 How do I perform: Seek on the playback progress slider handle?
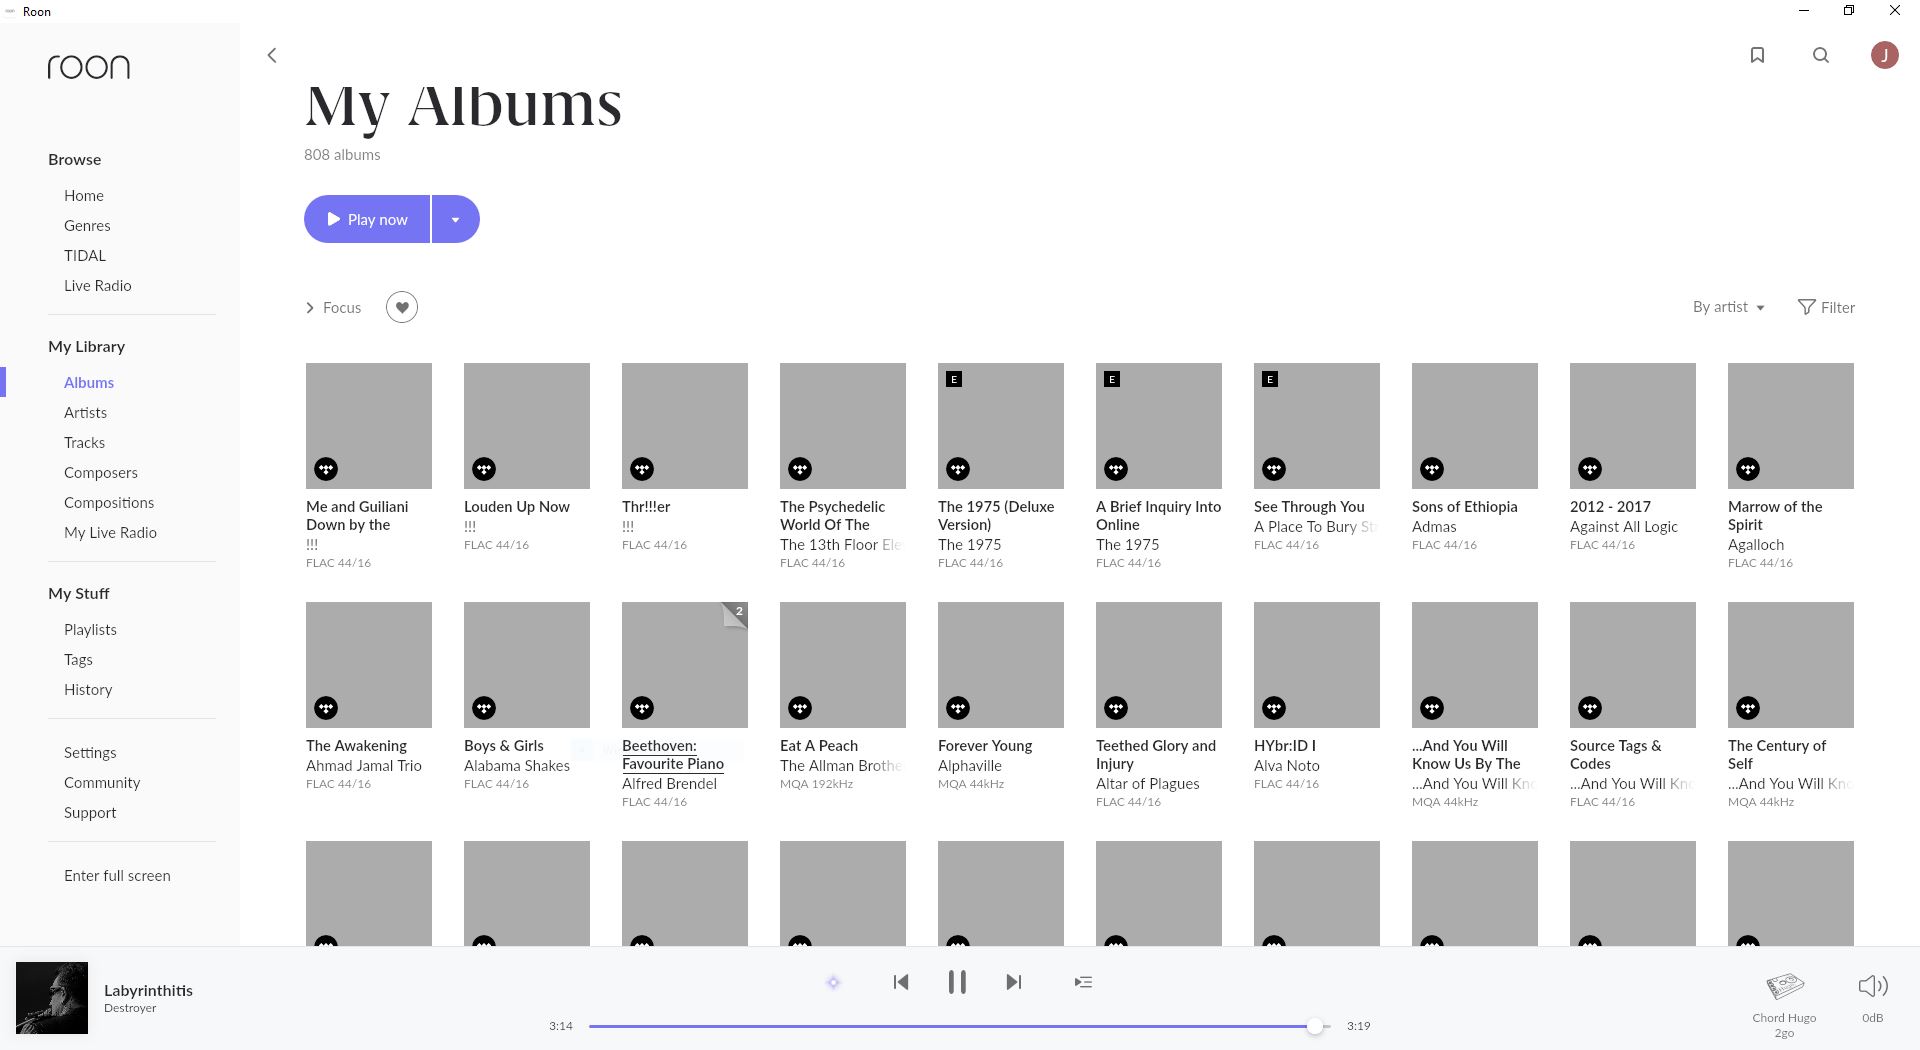click(1315, 1026)
